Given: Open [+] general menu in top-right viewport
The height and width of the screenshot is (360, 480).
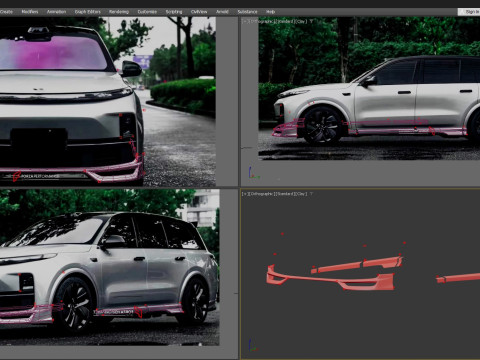Looking at the screenshot, I should click(x=245, y=21).
